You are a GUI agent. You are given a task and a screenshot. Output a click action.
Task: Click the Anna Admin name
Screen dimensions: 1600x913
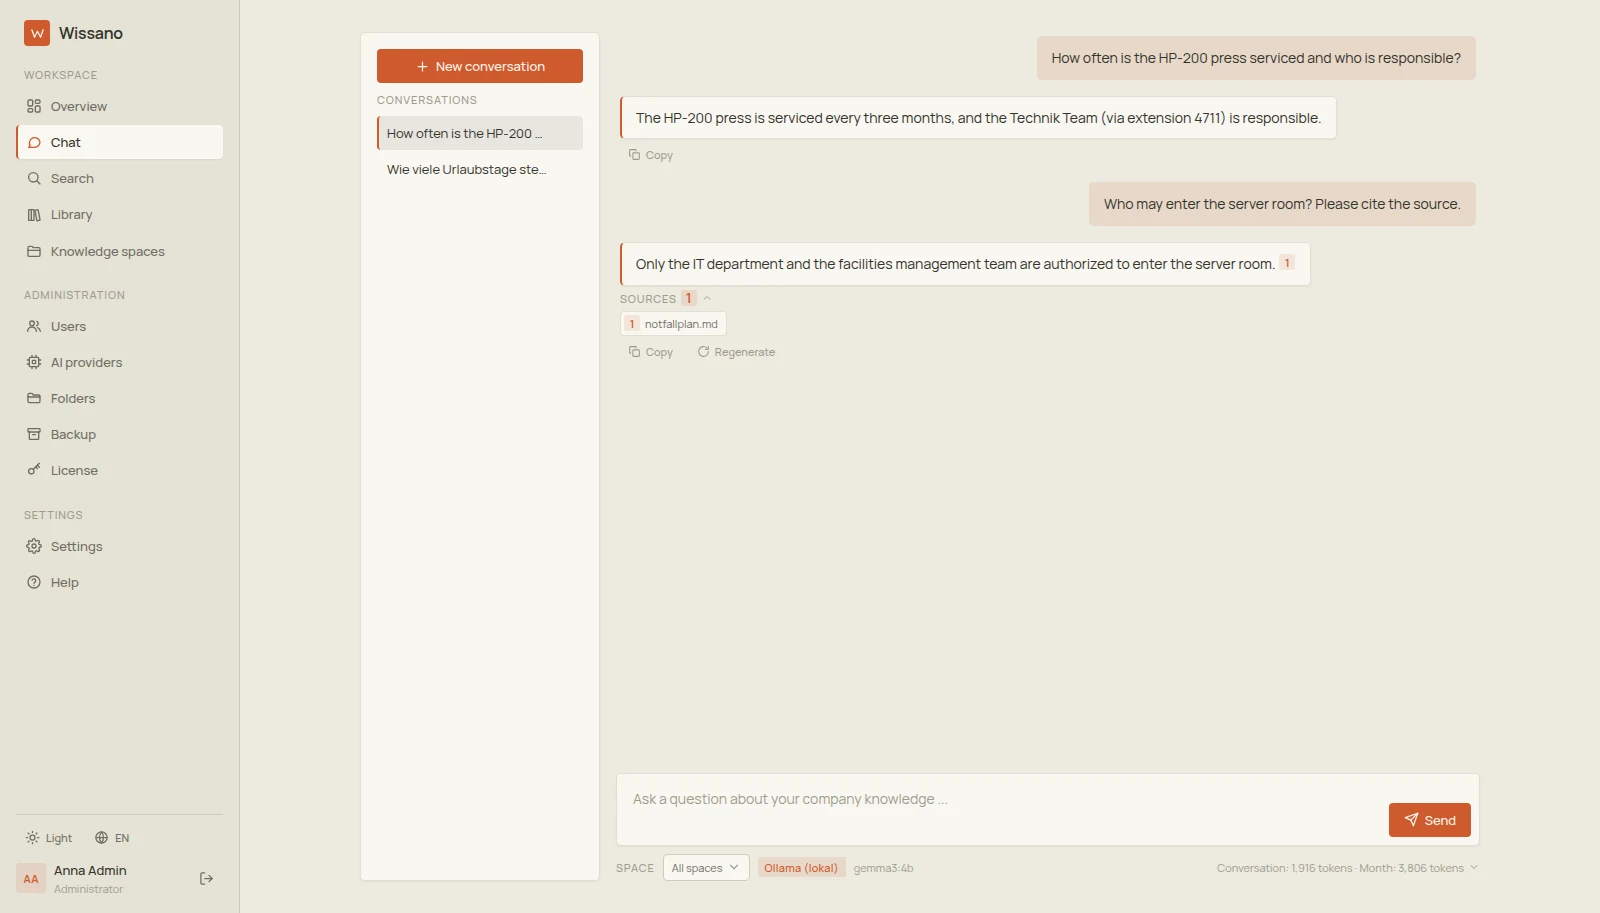pos(90,871)
